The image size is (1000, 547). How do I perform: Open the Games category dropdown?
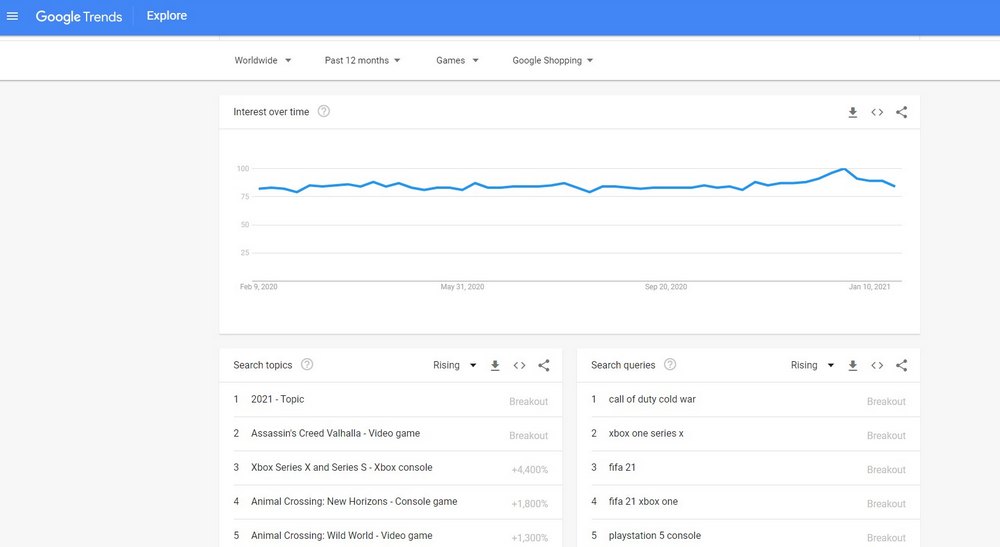point(457,61)
